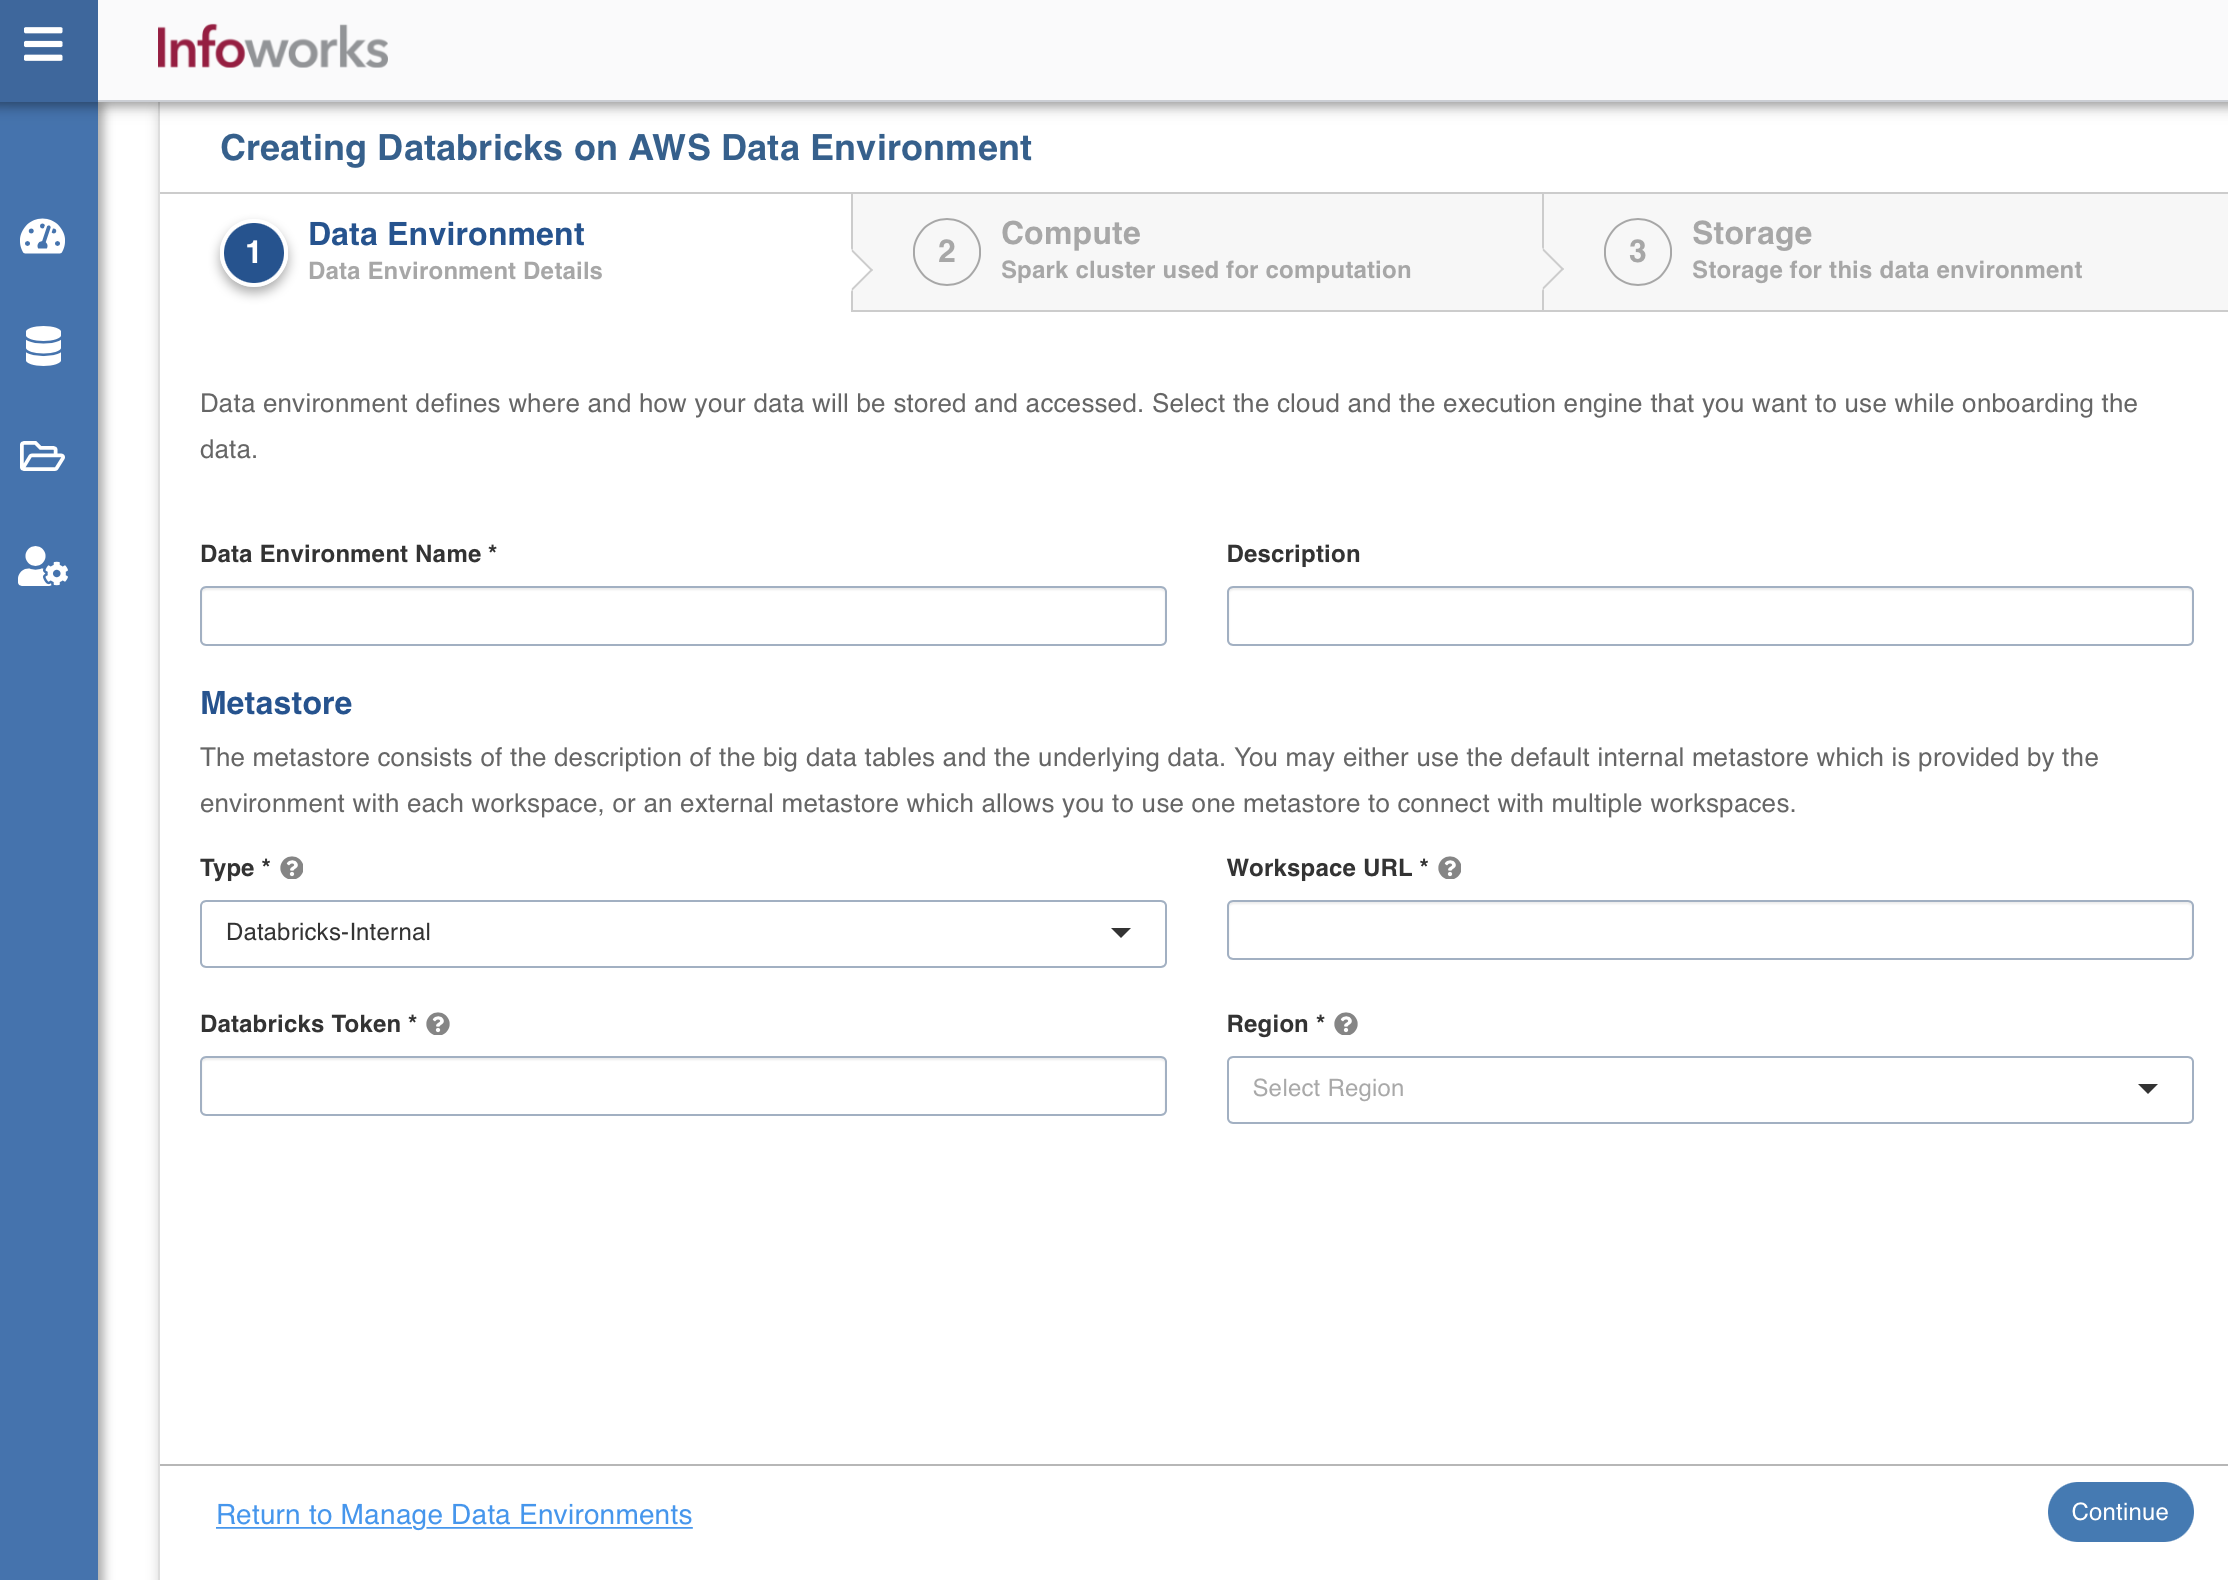The image size is (2228, 1580).
Task: Open the Select Region dropdown
Action: tap(1710, 1089)
